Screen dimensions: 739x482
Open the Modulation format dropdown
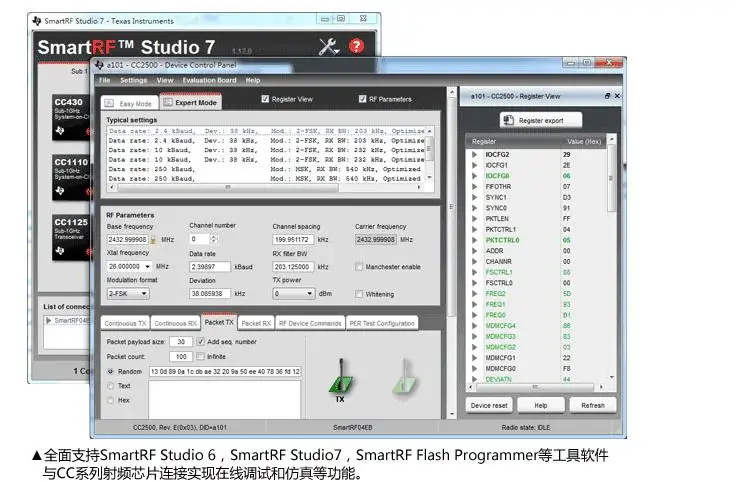point(128,294)
